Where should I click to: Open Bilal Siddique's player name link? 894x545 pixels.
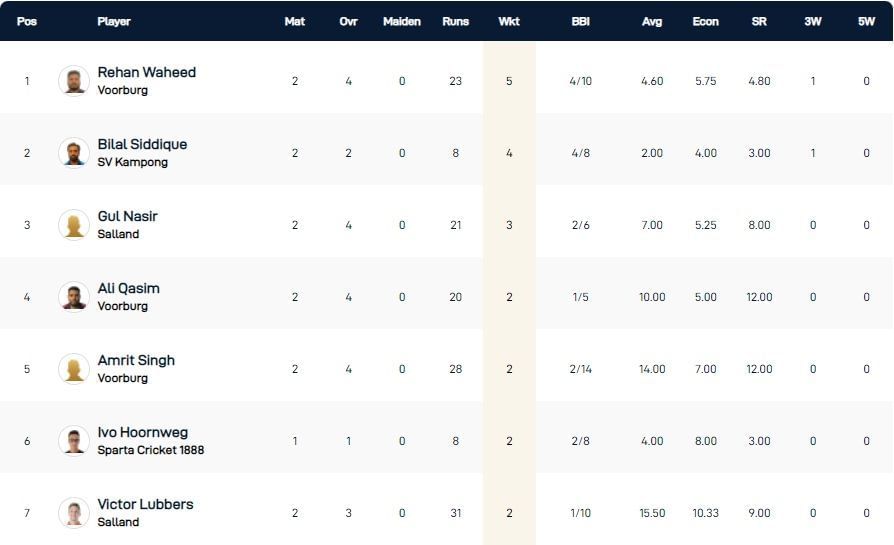[142, 144]
